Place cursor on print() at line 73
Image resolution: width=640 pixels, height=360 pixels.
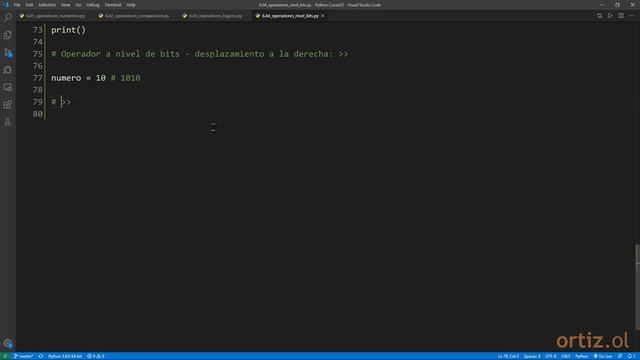69,30
